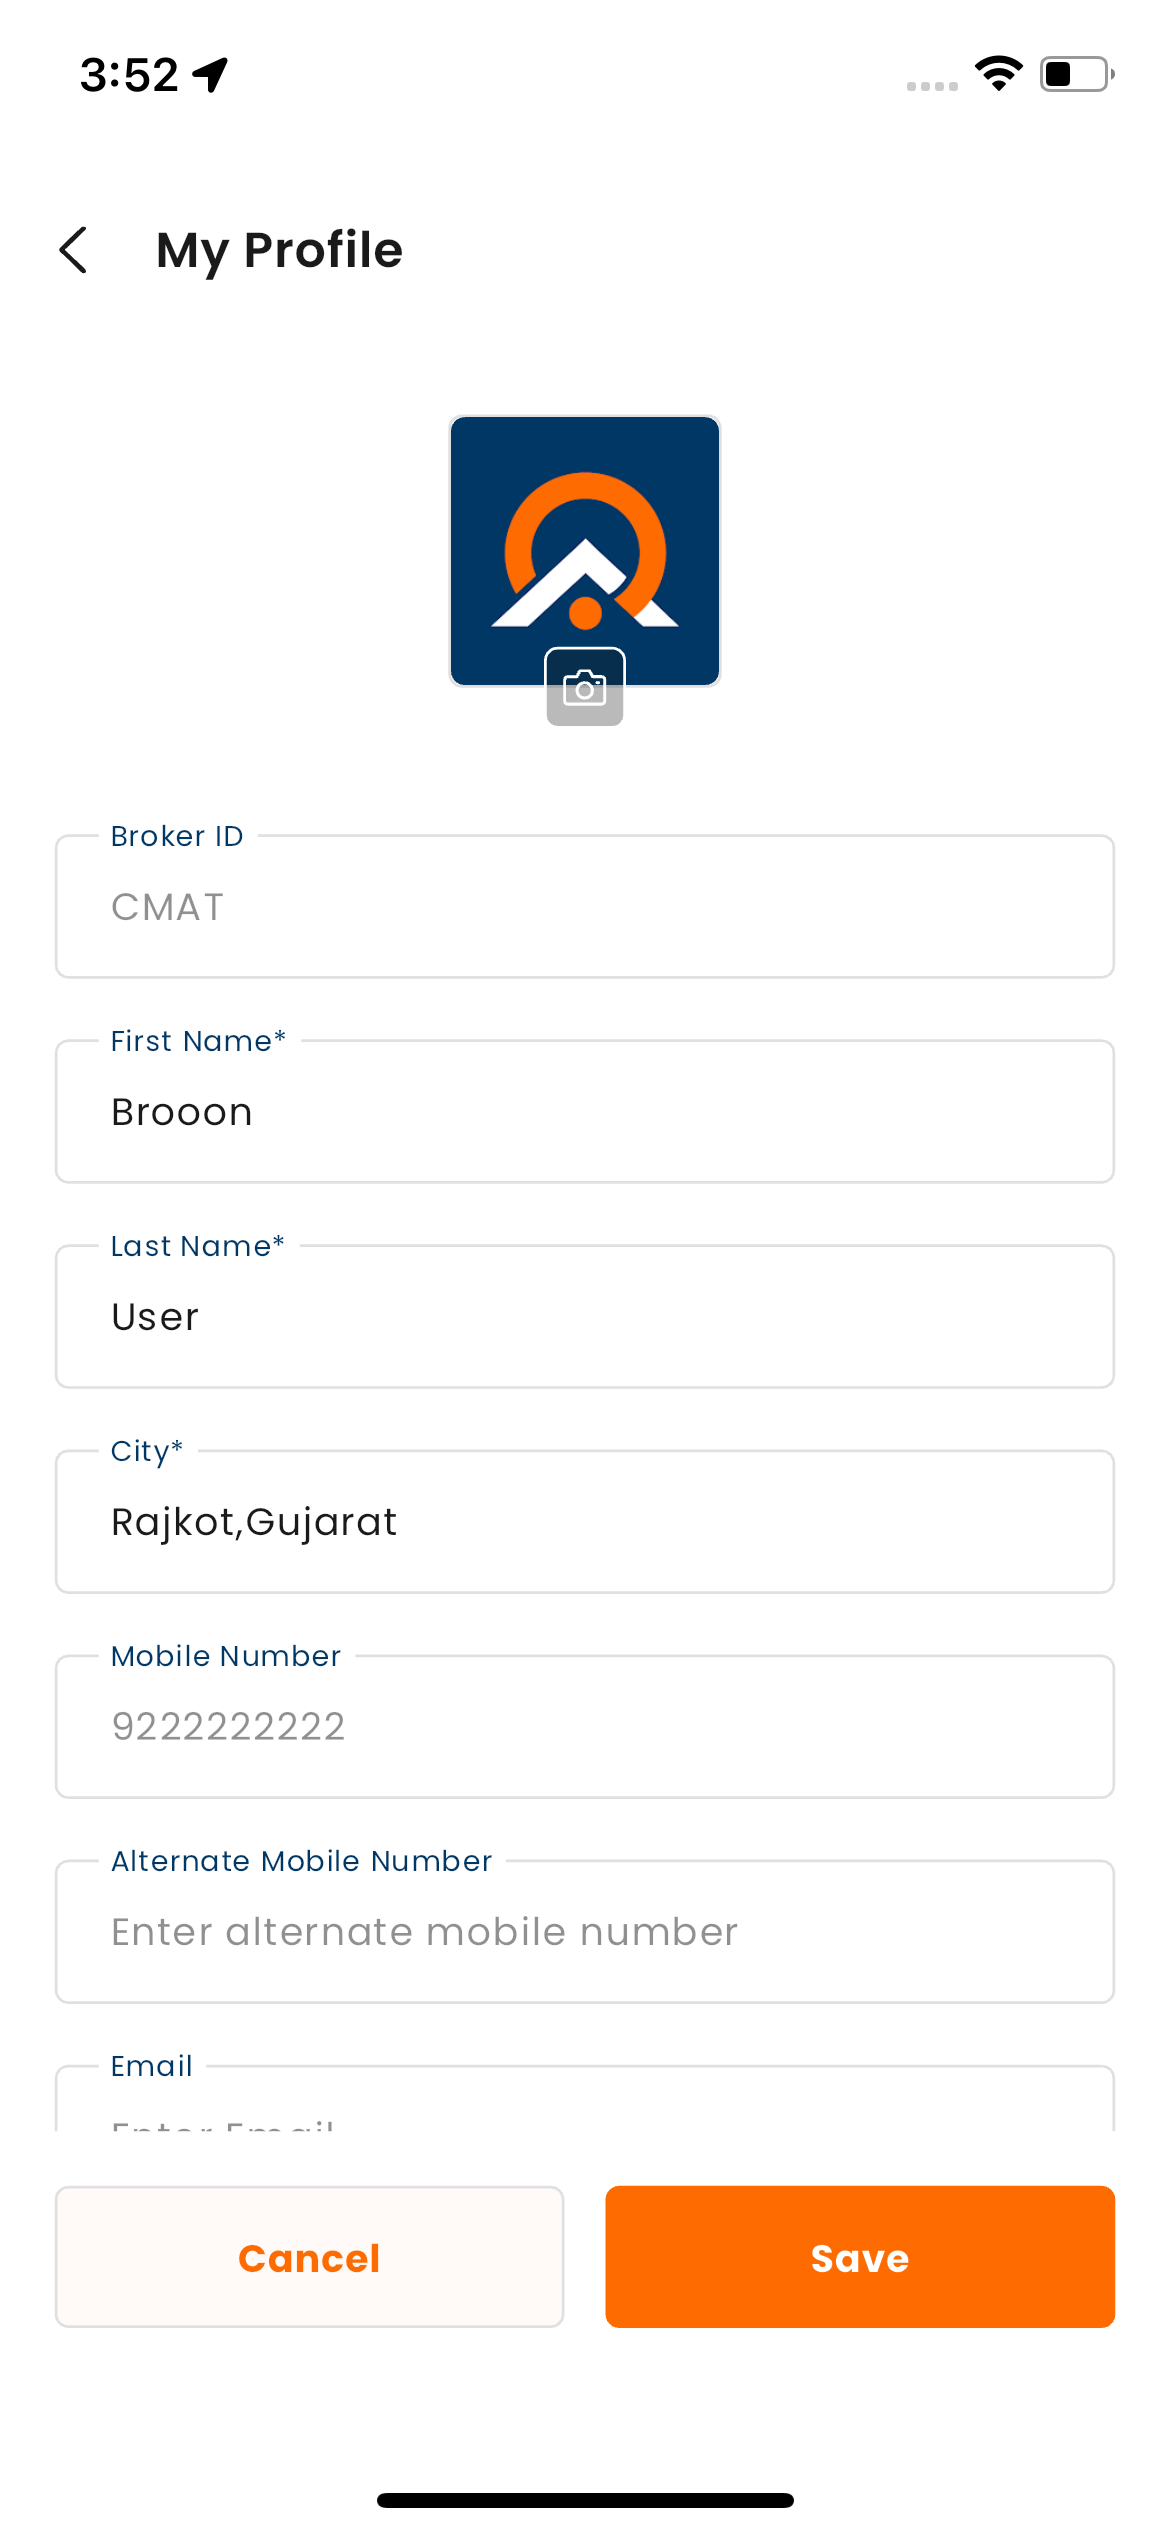Edit the First Name field Brooon
This screenshot has height=2532, width=1170.
[585, 1111]
